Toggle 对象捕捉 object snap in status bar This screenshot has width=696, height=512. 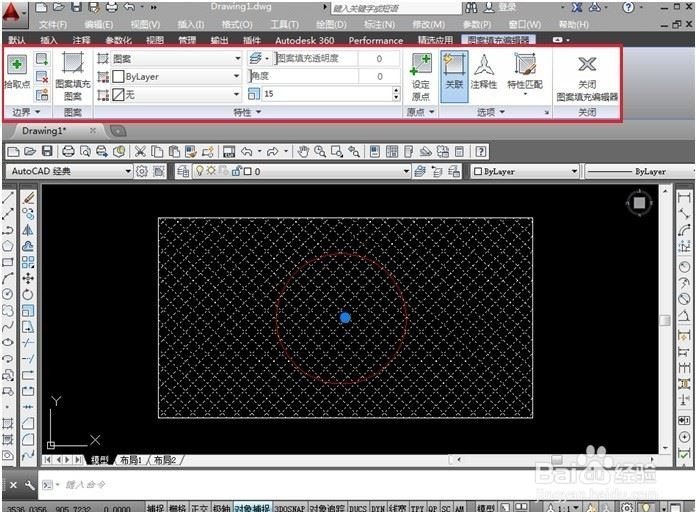(253, 508)
